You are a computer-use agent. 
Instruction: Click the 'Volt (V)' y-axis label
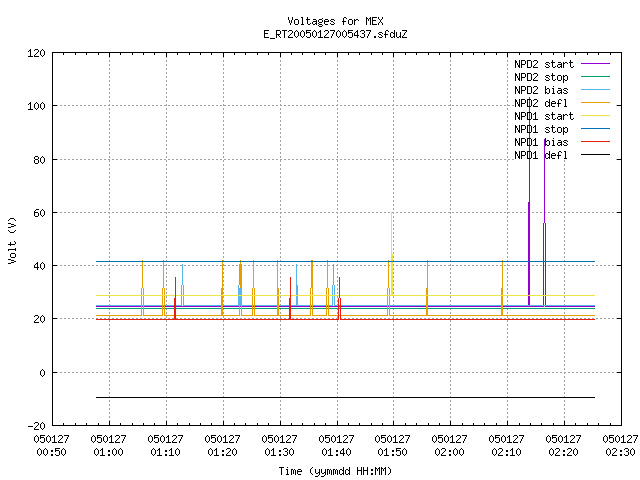pyautogui.click(x=13, y=240)
